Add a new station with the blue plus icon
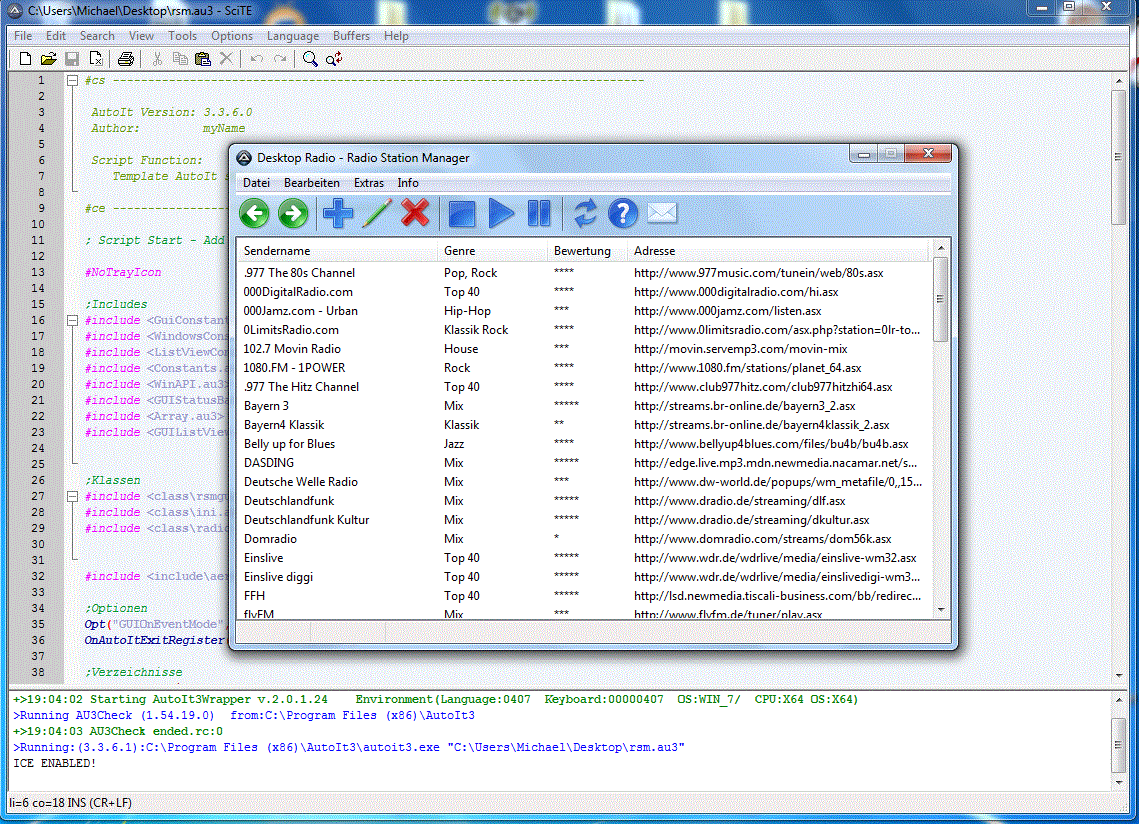Screen dimensions: 1139x824 click(339, 213)
